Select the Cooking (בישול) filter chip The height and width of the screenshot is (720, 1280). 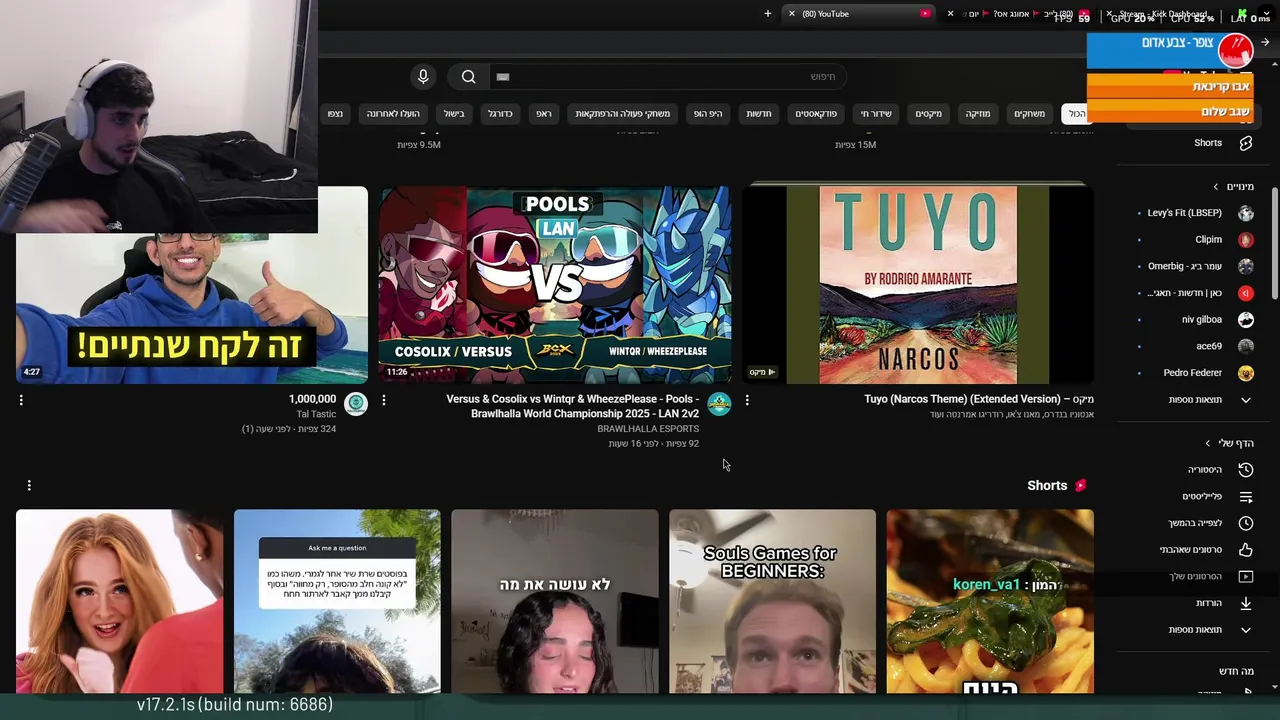point(454,113)
